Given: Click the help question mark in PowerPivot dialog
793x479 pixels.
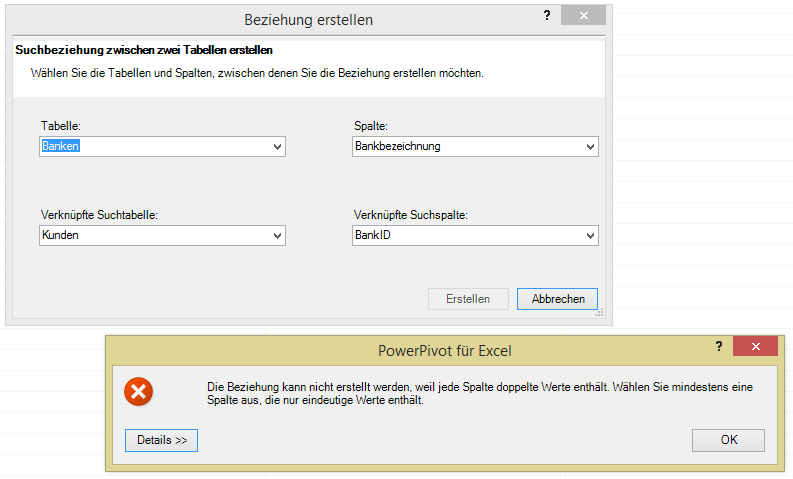Looking at the screenshot, I should coord(718,346).
